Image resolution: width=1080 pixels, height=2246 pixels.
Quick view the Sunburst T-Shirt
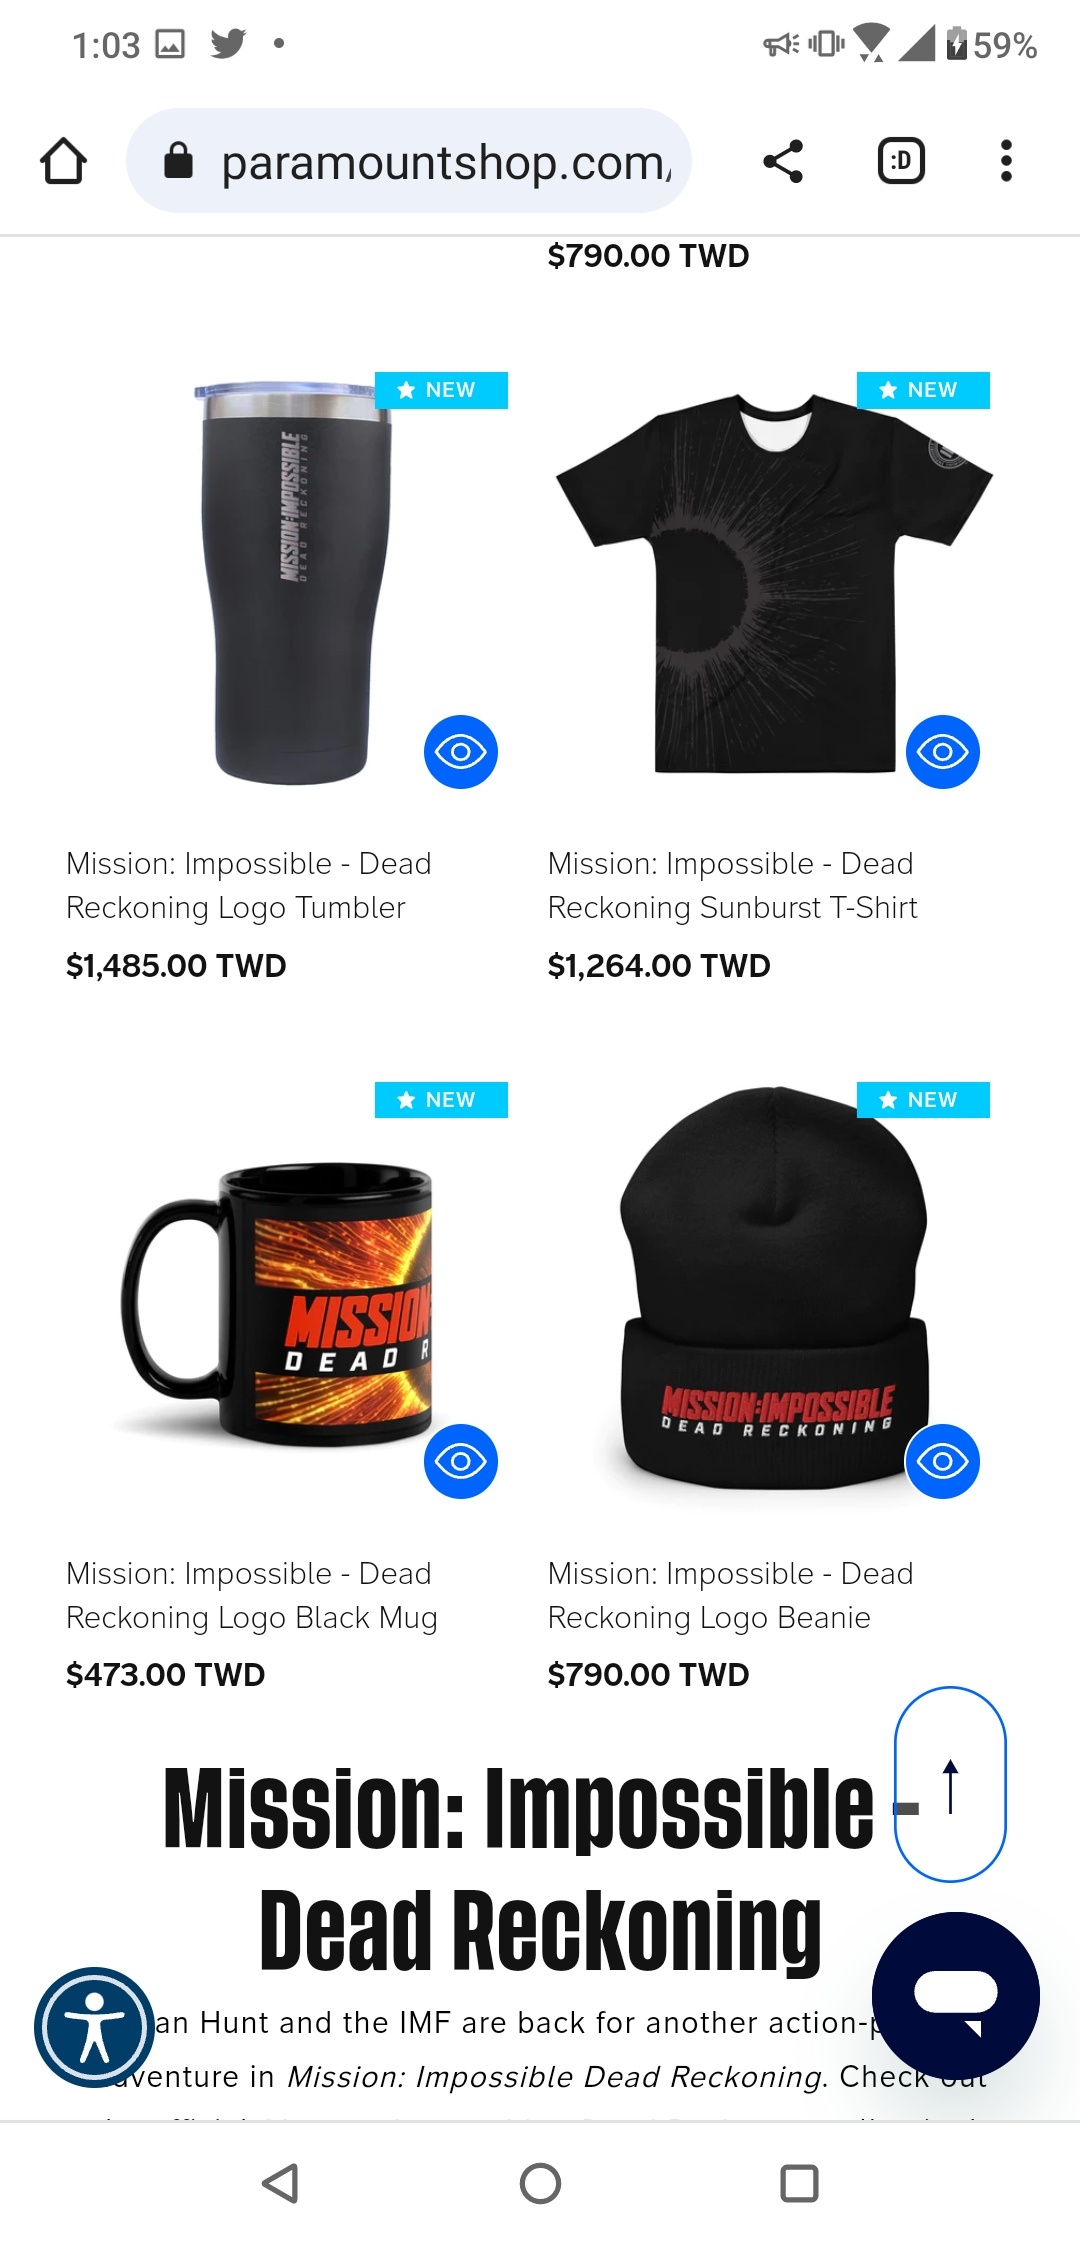point(943,752)
